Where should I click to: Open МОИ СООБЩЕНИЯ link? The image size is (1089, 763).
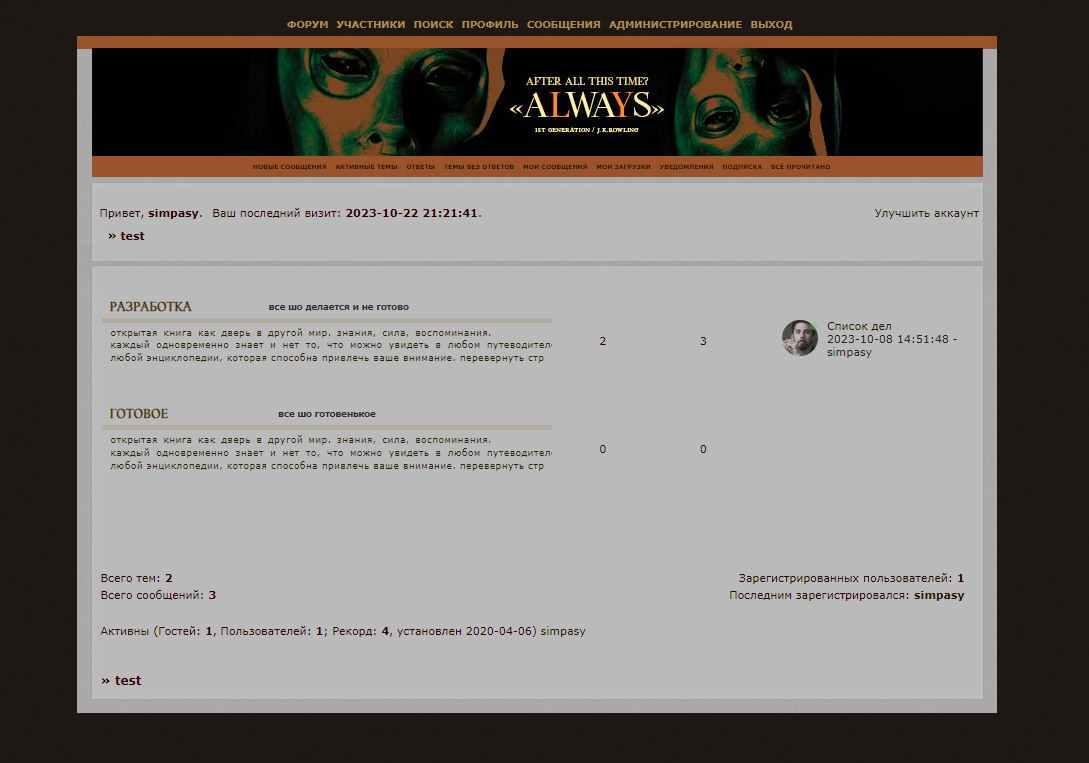[555, 167]
